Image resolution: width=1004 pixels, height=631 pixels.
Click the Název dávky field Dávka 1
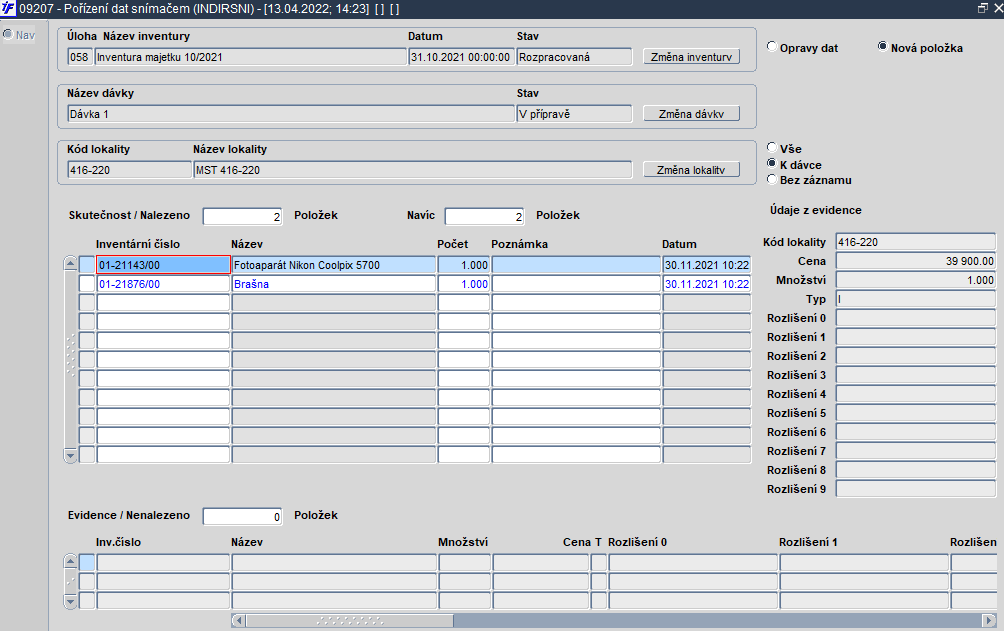(291, 114)
